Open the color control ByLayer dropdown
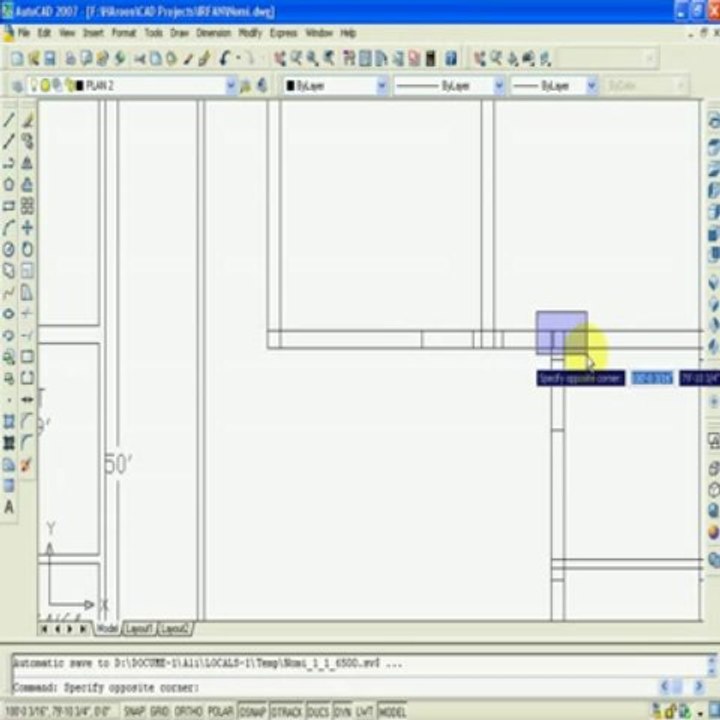Viewport: 720px width, 720px height. coord(382,86)
